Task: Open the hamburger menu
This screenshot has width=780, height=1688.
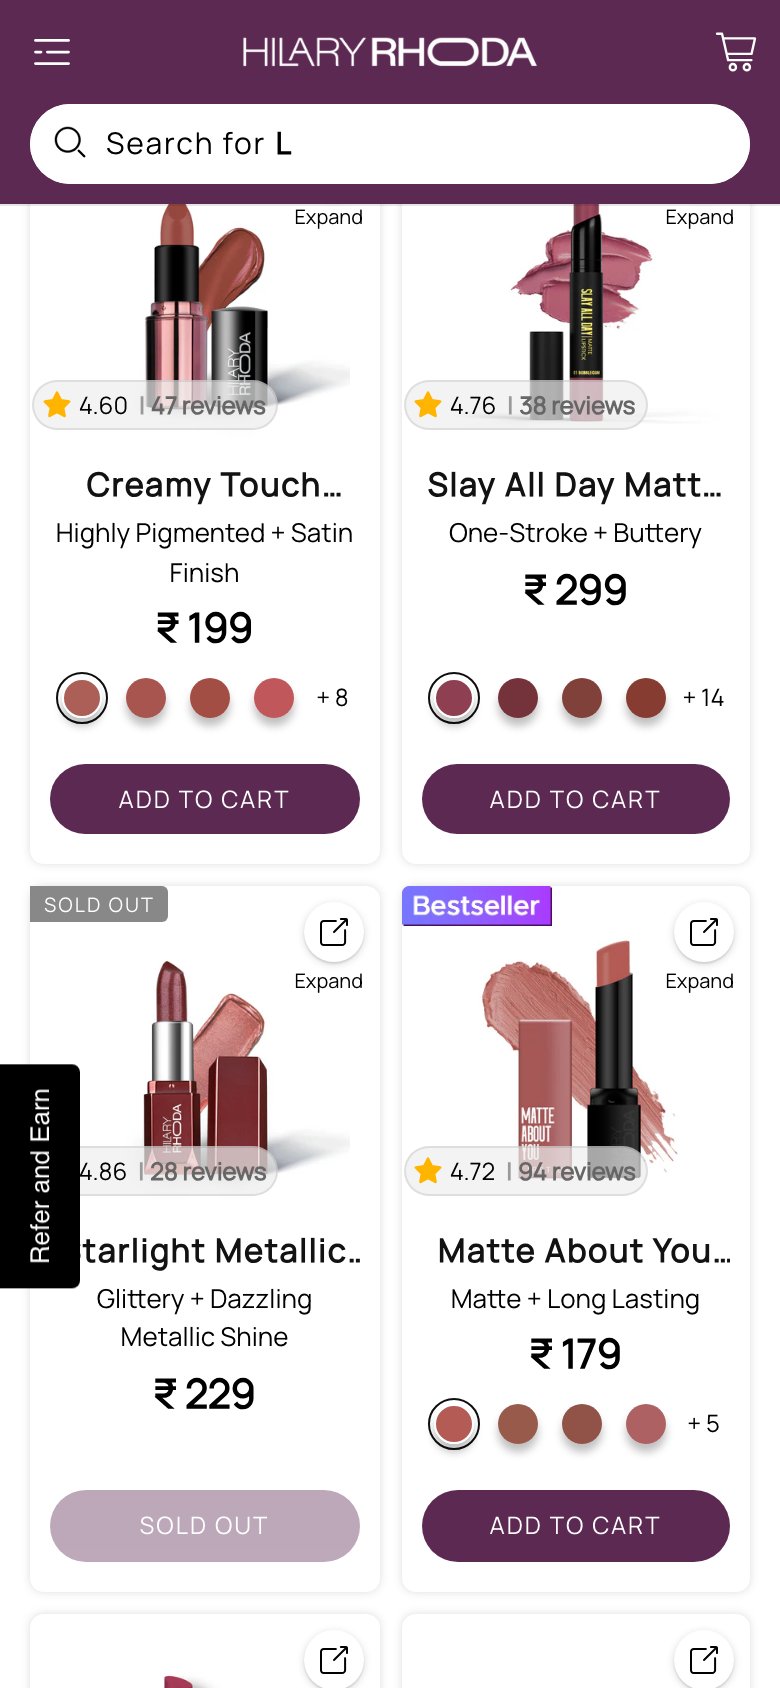Action: click(x=52, y=52)
